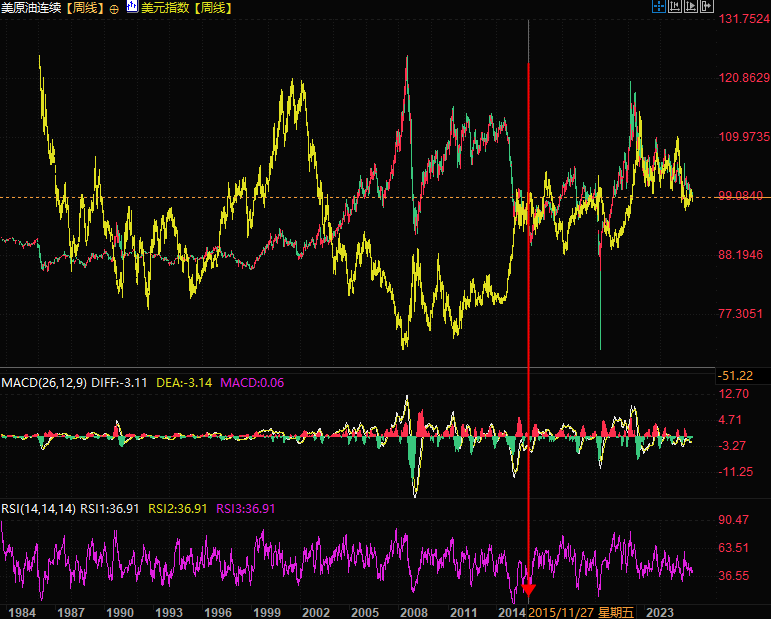Open the RSI(14,14,14) indicator label
Image resolution: width=771 pixels, height=619 pixels.
click(38, 508)
